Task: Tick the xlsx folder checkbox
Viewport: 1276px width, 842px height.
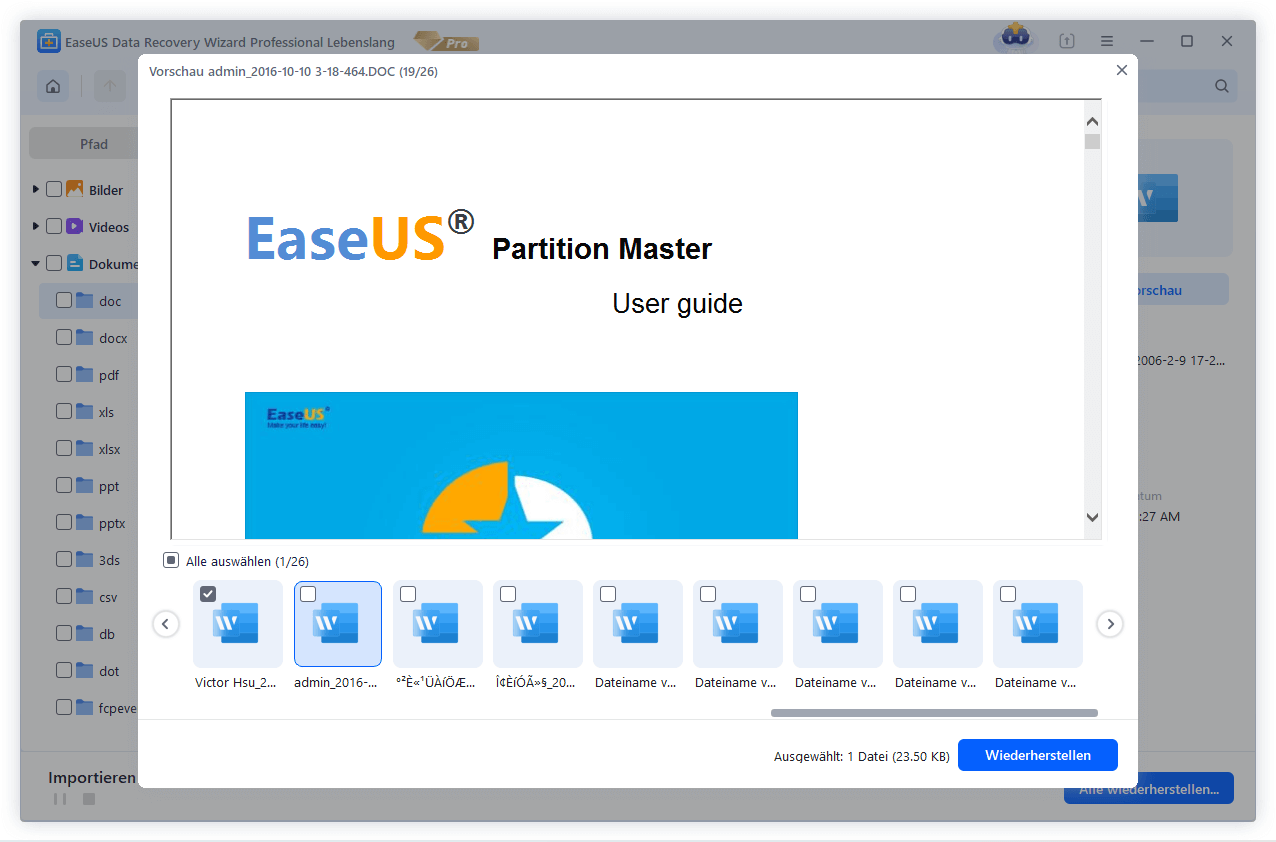Action: [64, 448]
